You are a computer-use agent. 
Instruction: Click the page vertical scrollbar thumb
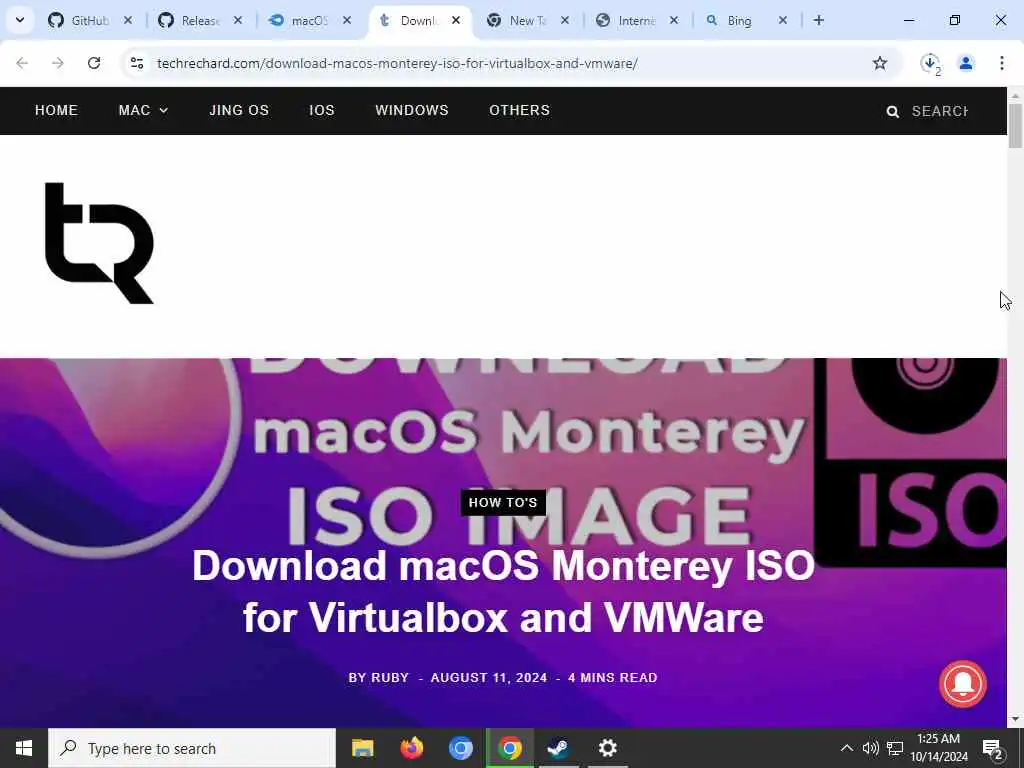pyautogui.click(x=1015, y=125)
